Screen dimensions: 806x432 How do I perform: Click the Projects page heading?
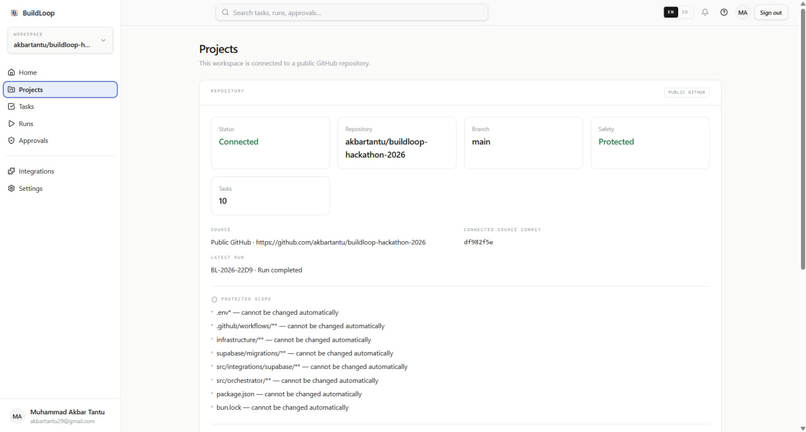218,49
